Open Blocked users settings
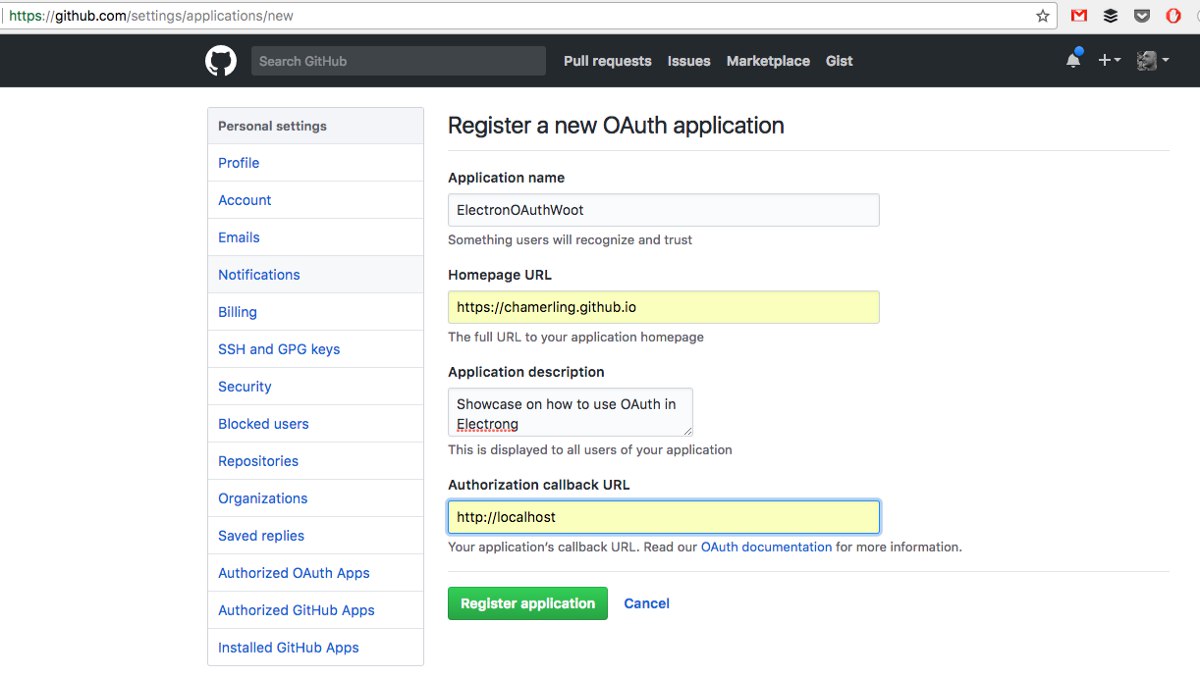The height and width of the screenshot is (676, 1200). click(315, 424)
